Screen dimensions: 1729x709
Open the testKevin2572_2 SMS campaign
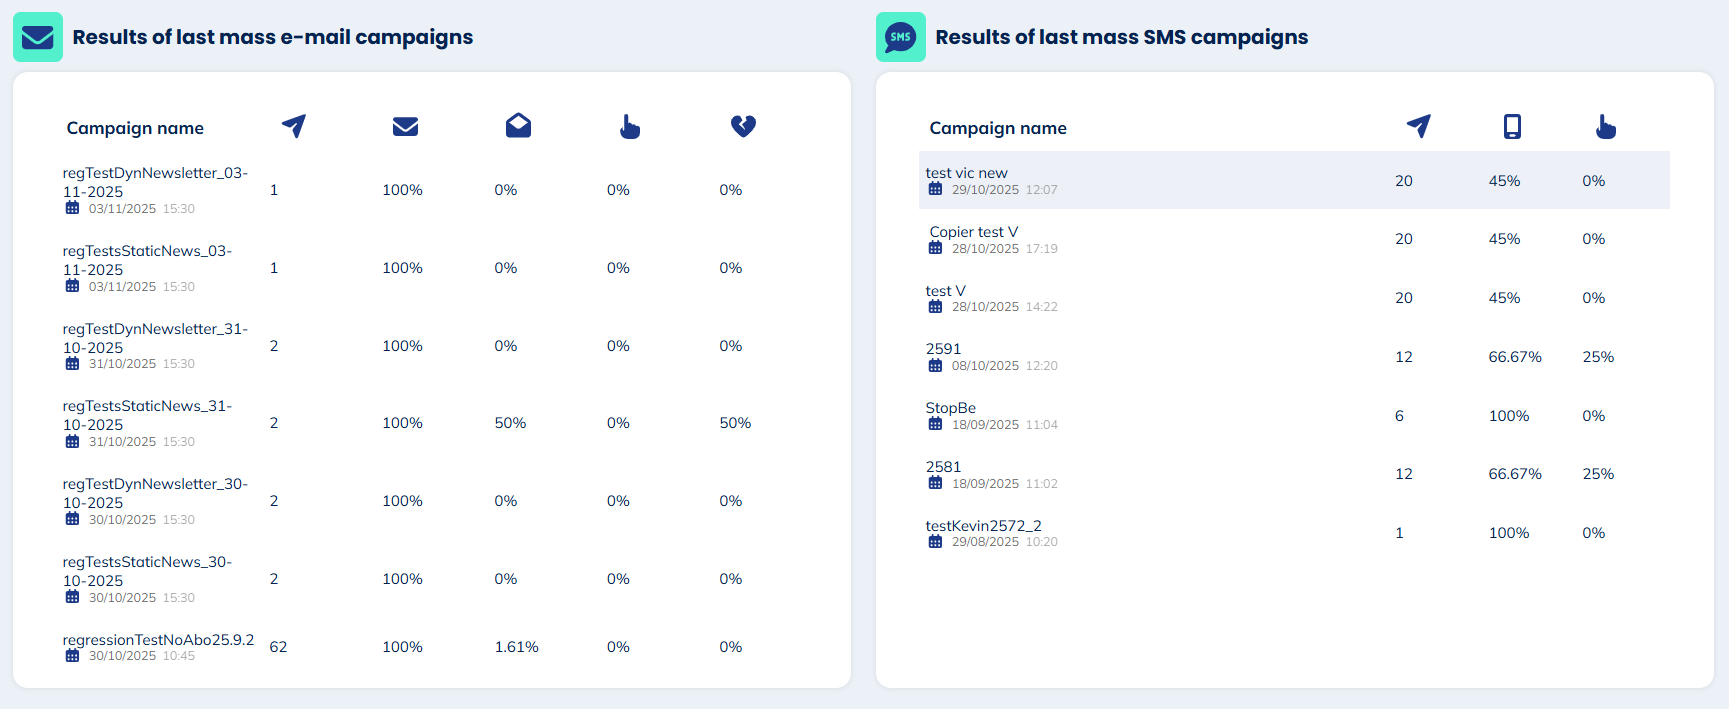pos(983,526)
